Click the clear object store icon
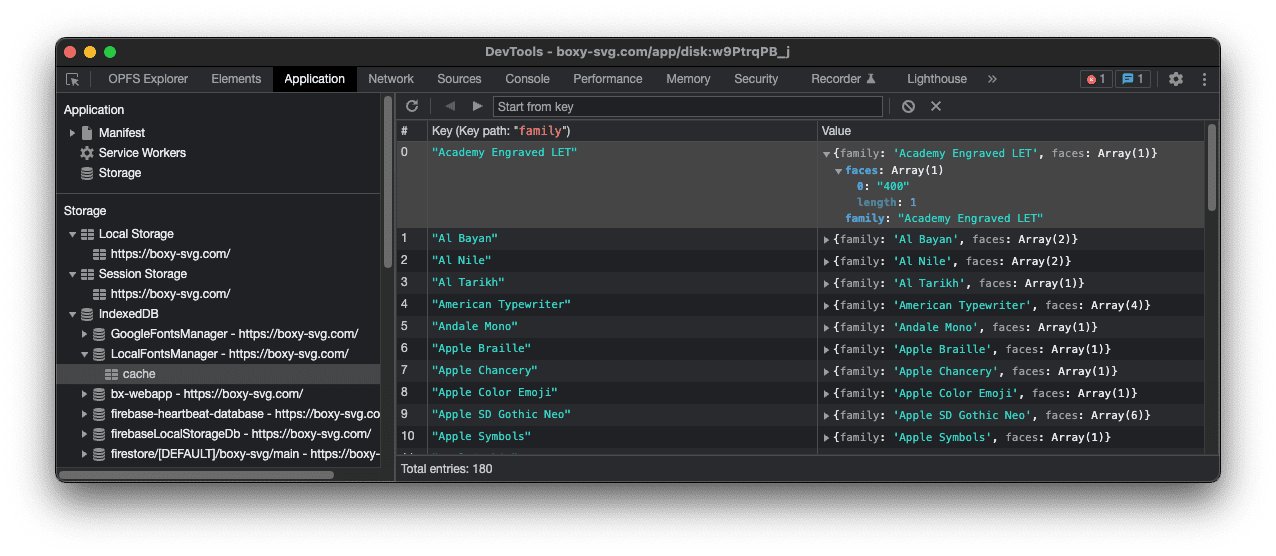Viewport: 1276px width, 556px height. [908, 106]
